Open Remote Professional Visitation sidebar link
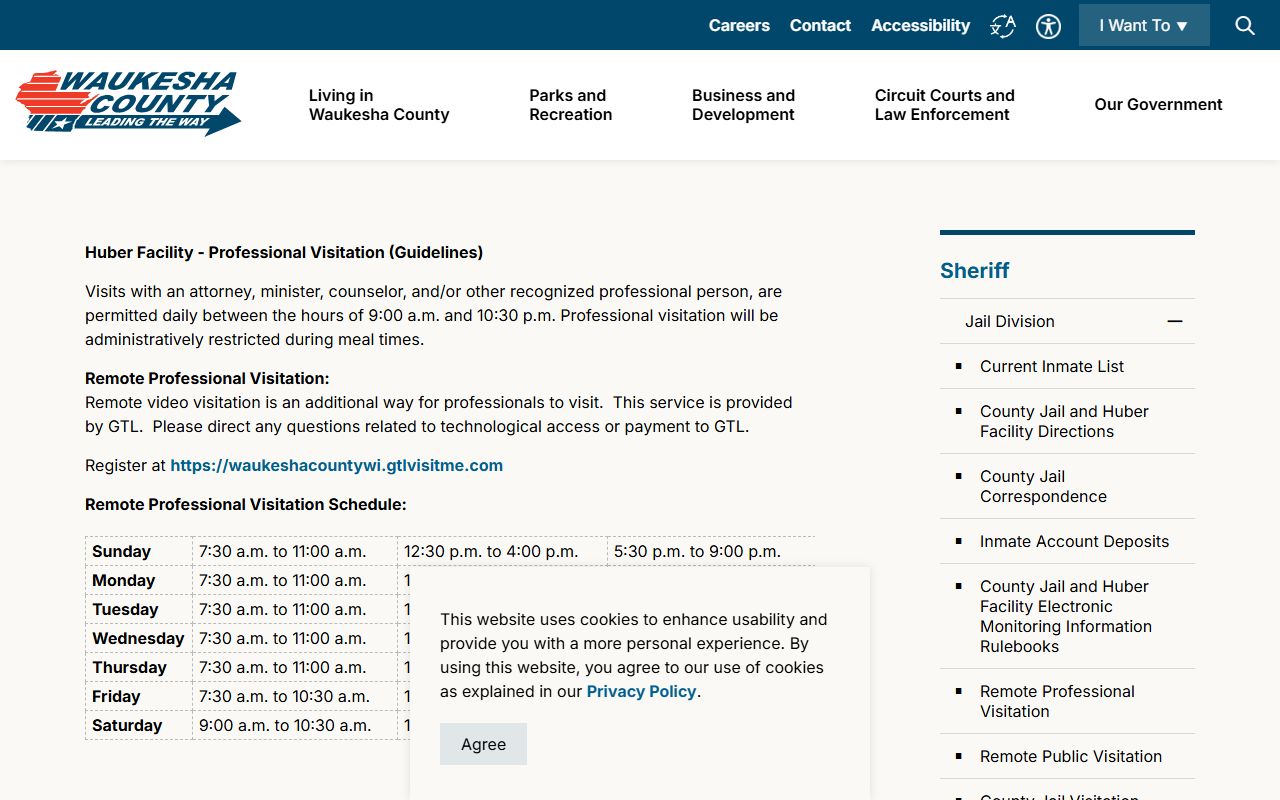Screen dimensions: 1280x800 pos(1057,701)
